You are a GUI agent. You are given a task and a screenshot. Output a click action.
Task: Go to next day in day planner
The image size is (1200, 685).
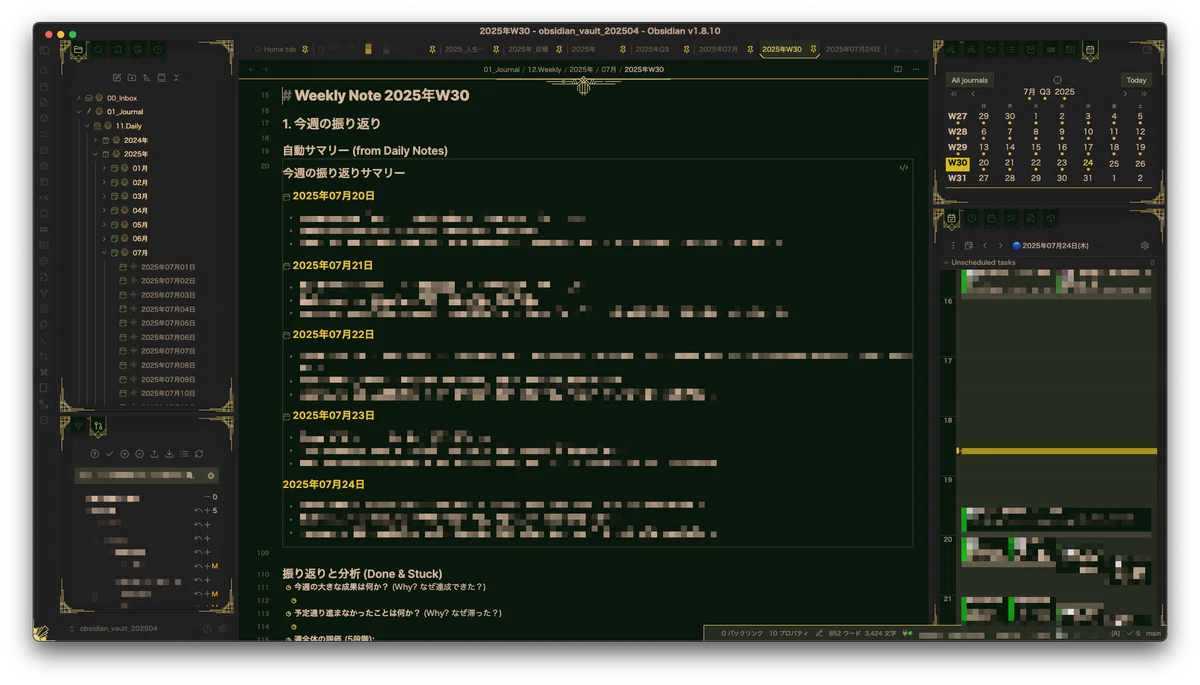1000,245
